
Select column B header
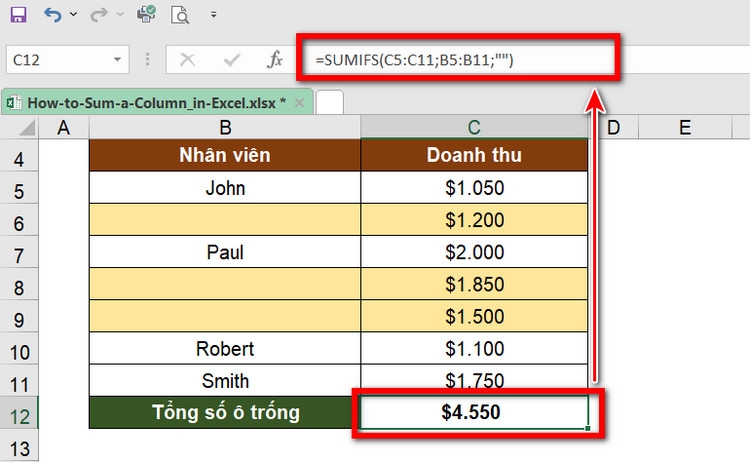(225, 128)
